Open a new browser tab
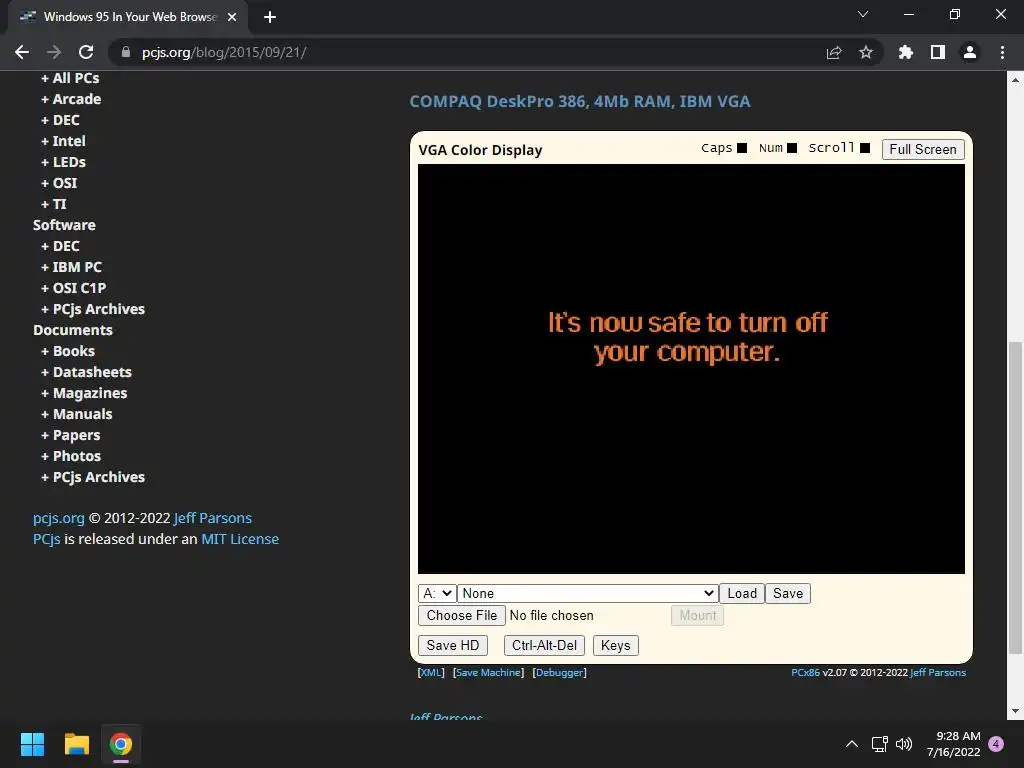Image resolution: width=1024 pixels, height=768 pixels. tap(270, 17)
